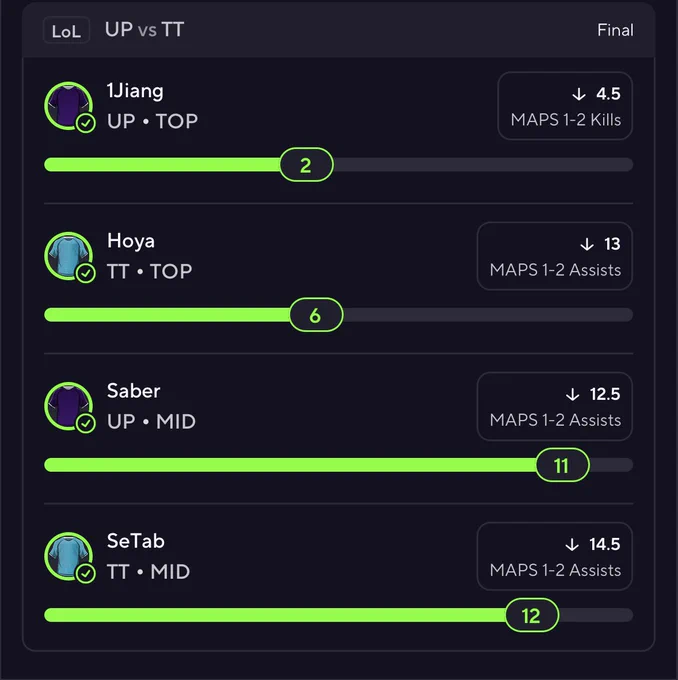The image size is (678, 680).
Task: Click the progress marker showing 11
Action: tap(563, 465)
